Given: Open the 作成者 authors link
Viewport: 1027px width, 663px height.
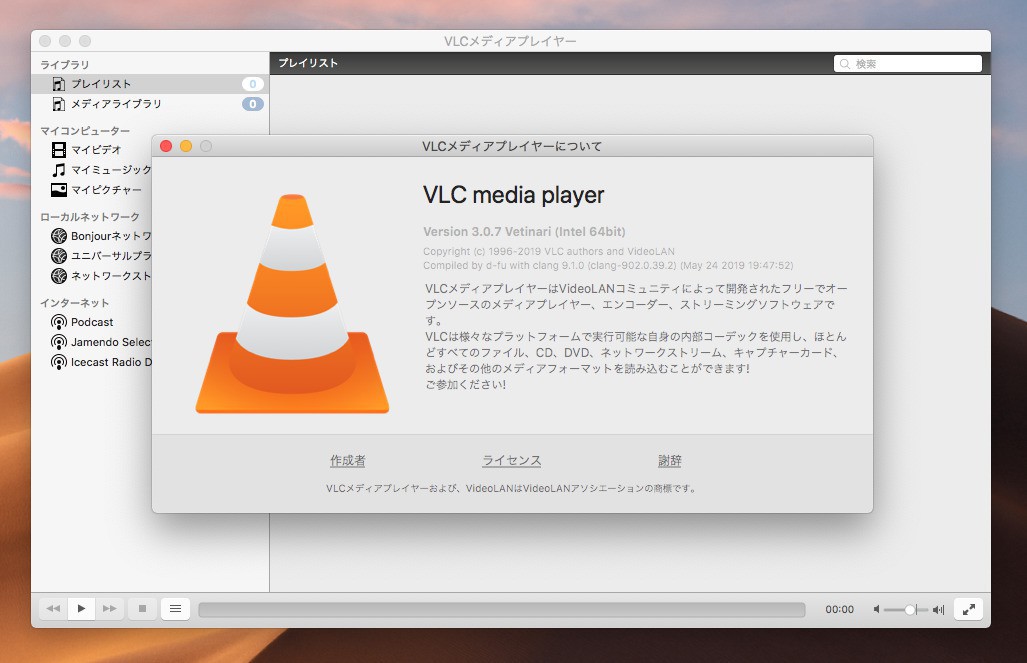Looking at the screenshot, I should 348,461.
